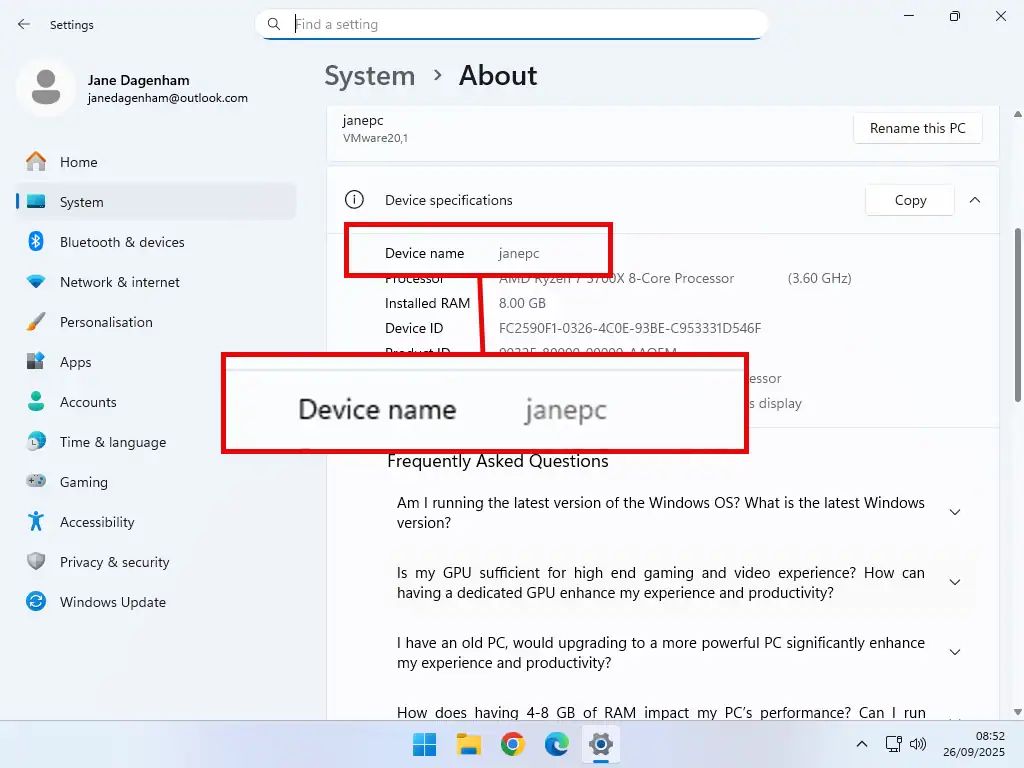
Task: Click the 8.00 GB Installed RAM value
Action: coord(522,303)
